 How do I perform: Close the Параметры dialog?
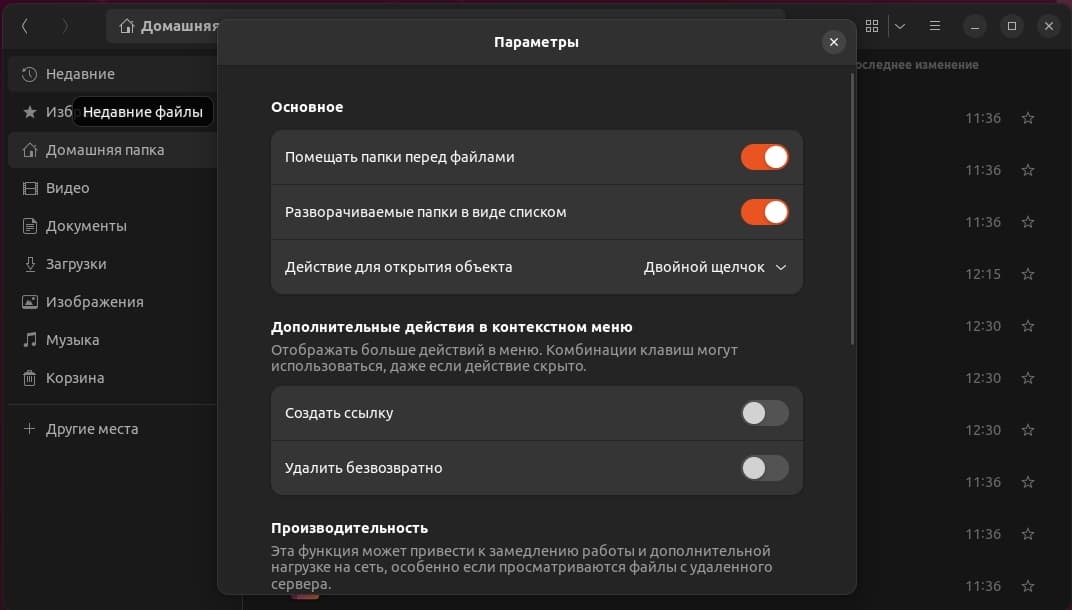tap(833, 42)
